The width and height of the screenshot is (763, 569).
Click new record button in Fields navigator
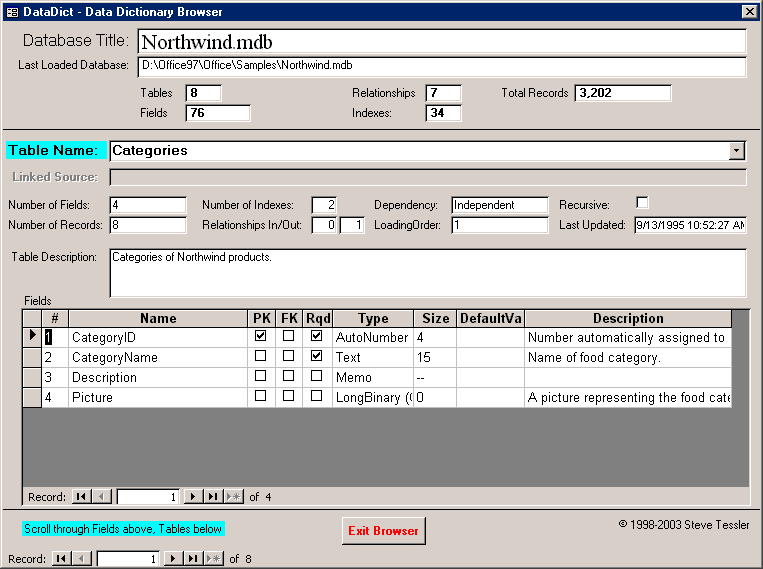234,496
